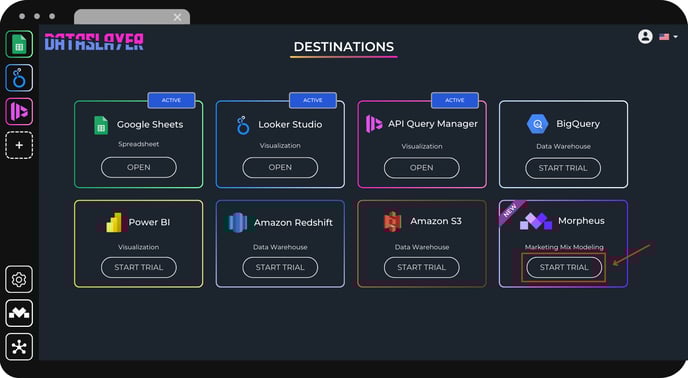
Task: Open the Looker Studio destination
Action: pos(280,167)
